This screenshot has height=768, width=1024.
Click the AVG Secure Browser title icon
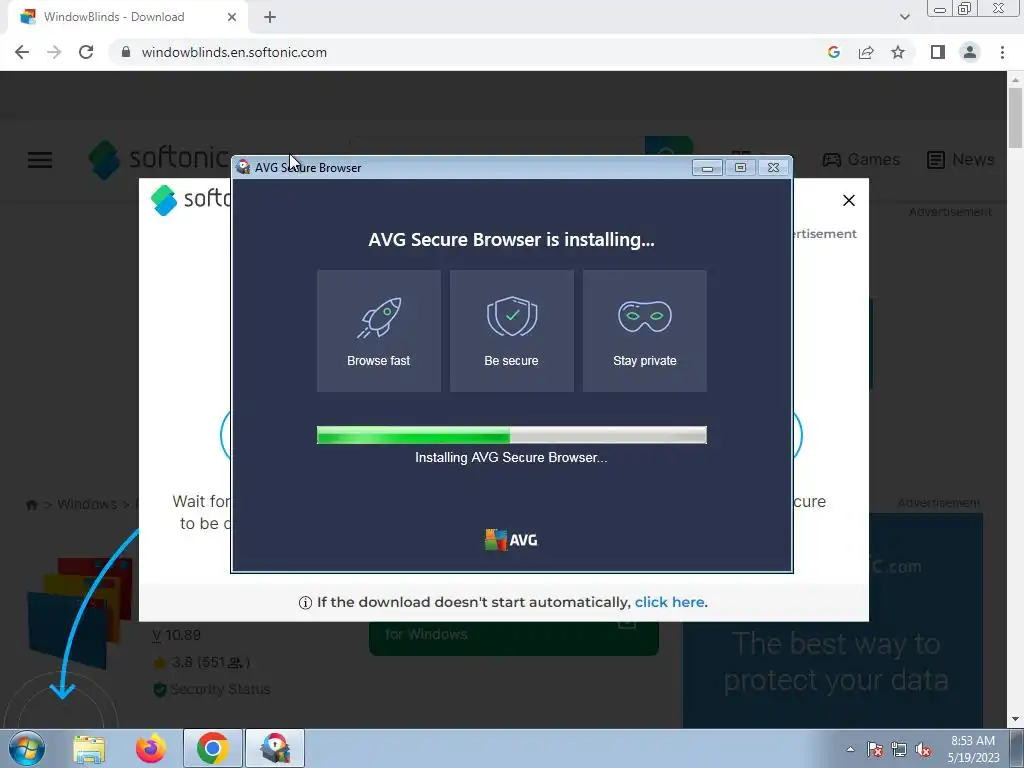coord(243,167)
